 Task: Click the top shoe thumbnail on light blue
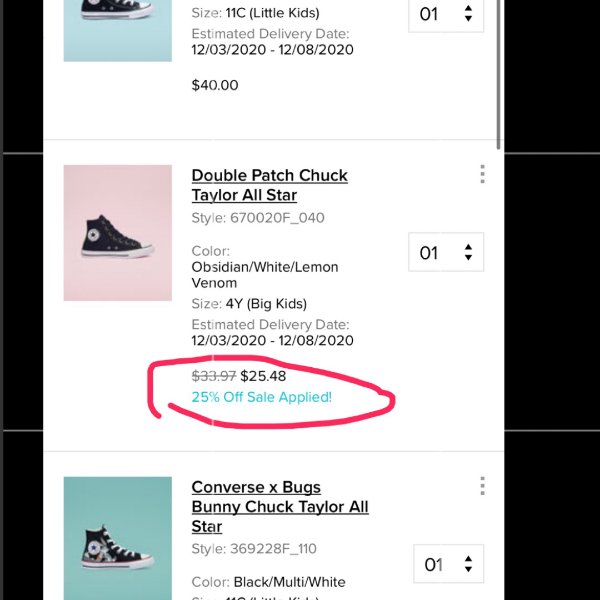(x=118, y=31)
